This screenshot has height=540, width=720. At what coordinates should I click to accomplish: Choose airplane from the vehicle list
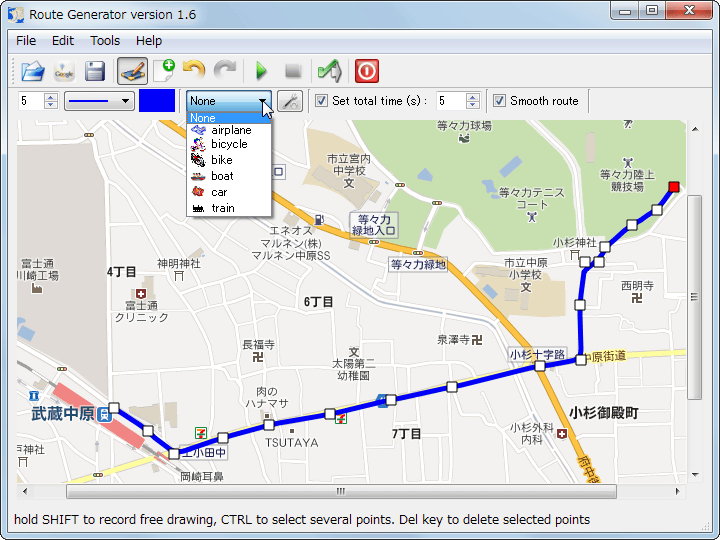[x=229, y=130]
